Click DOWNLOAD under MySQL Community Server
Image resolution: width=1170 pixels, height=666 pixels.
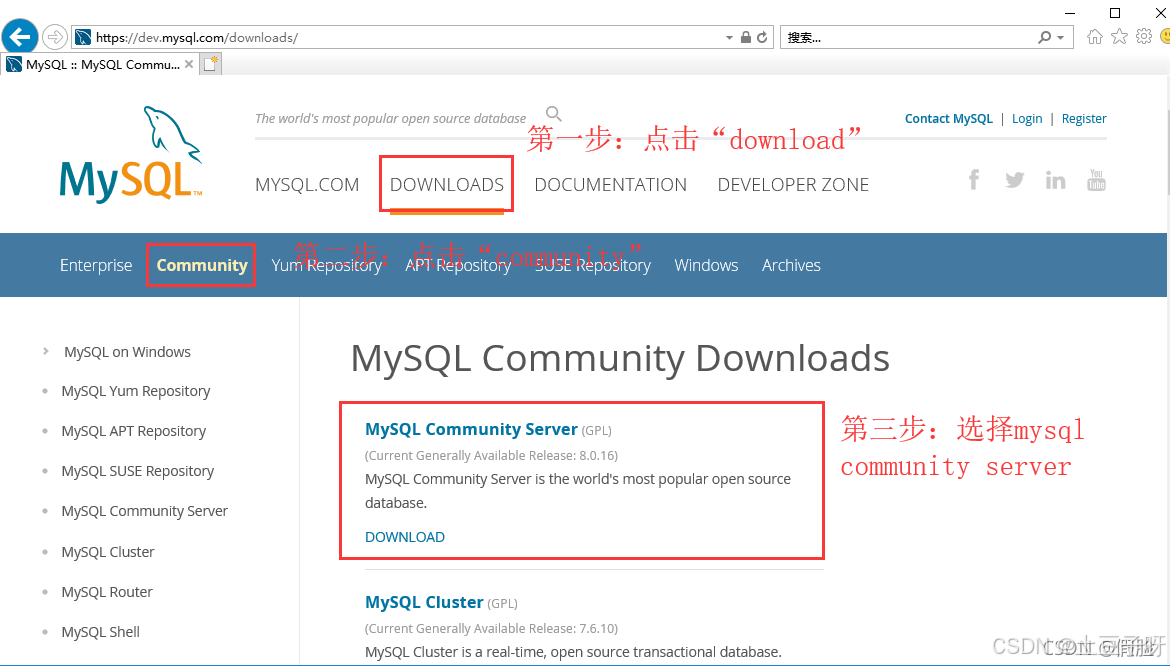(404, 537)
